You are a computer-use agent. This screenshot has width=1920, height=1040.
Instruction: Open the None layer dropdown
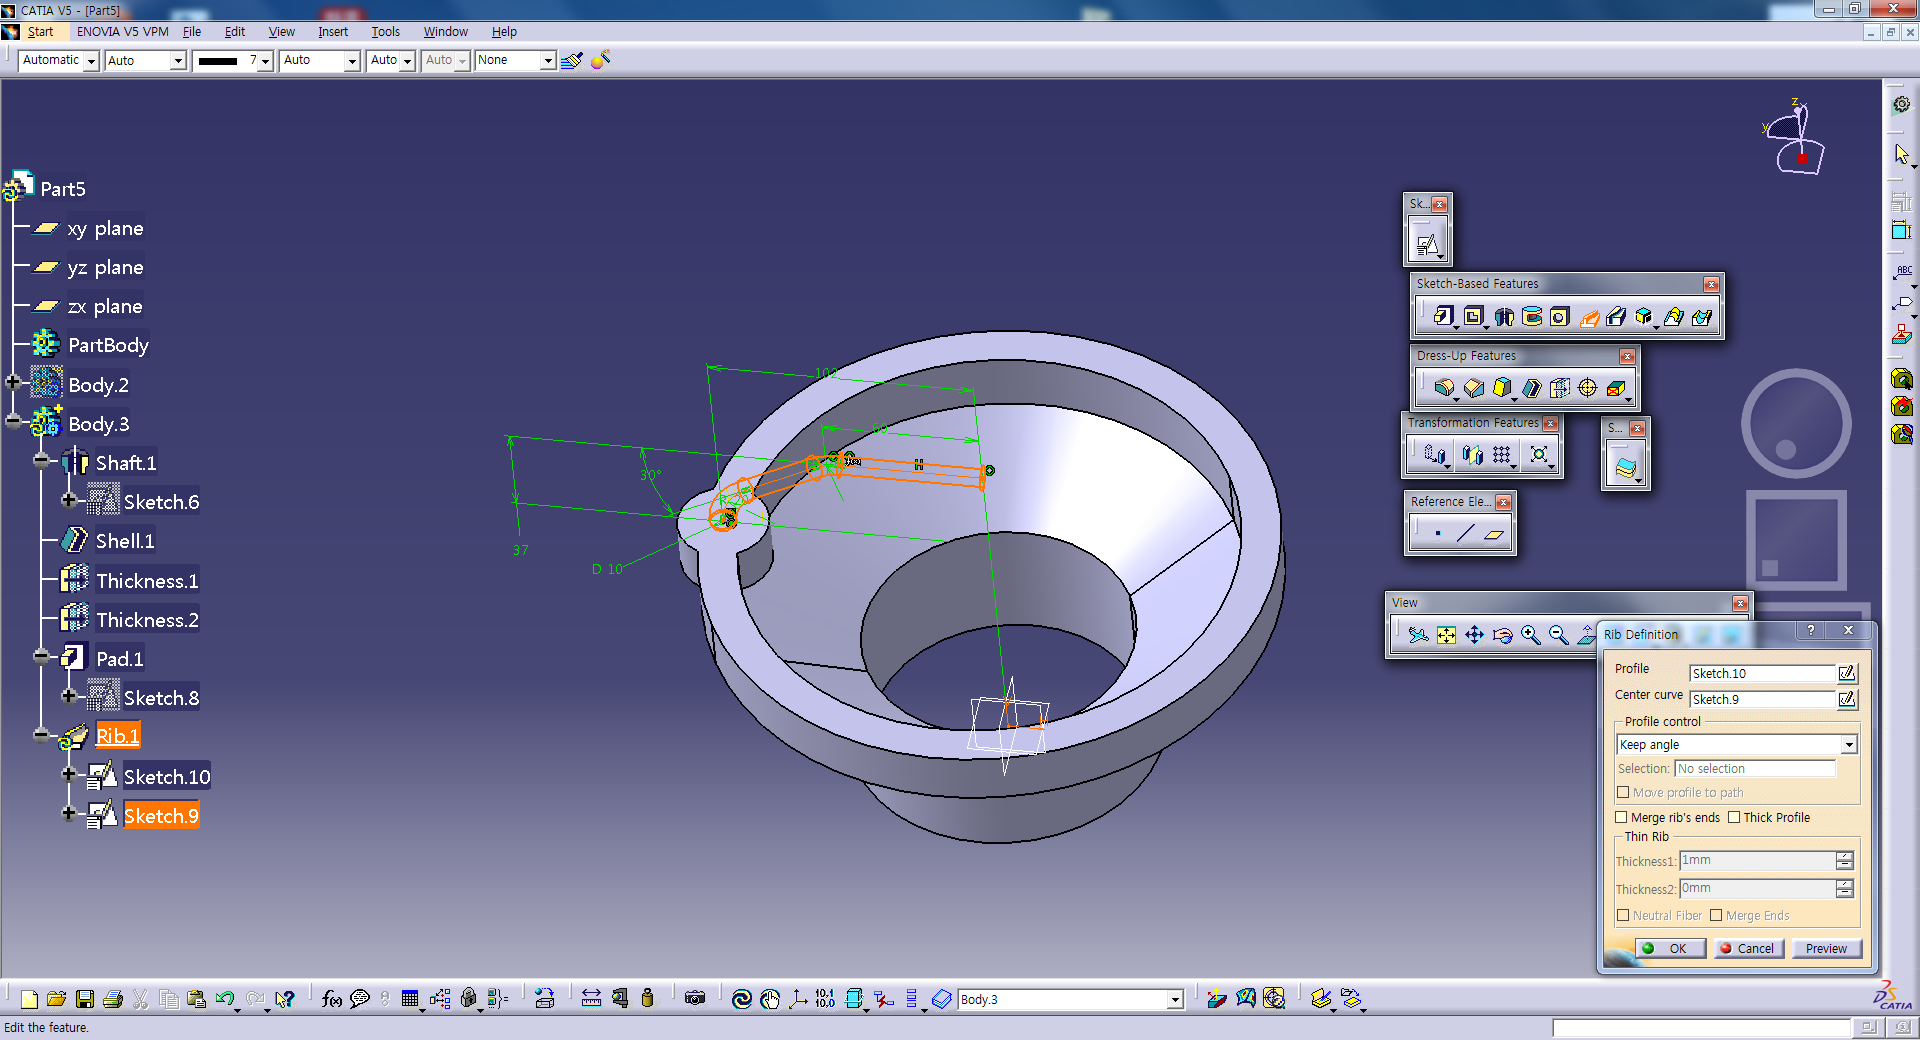point(547,61)
